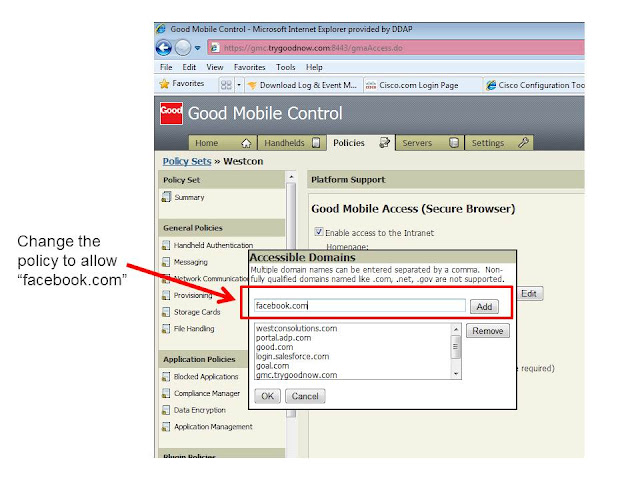Click the page icon in the address bar
640x480 pixels.
214,48
